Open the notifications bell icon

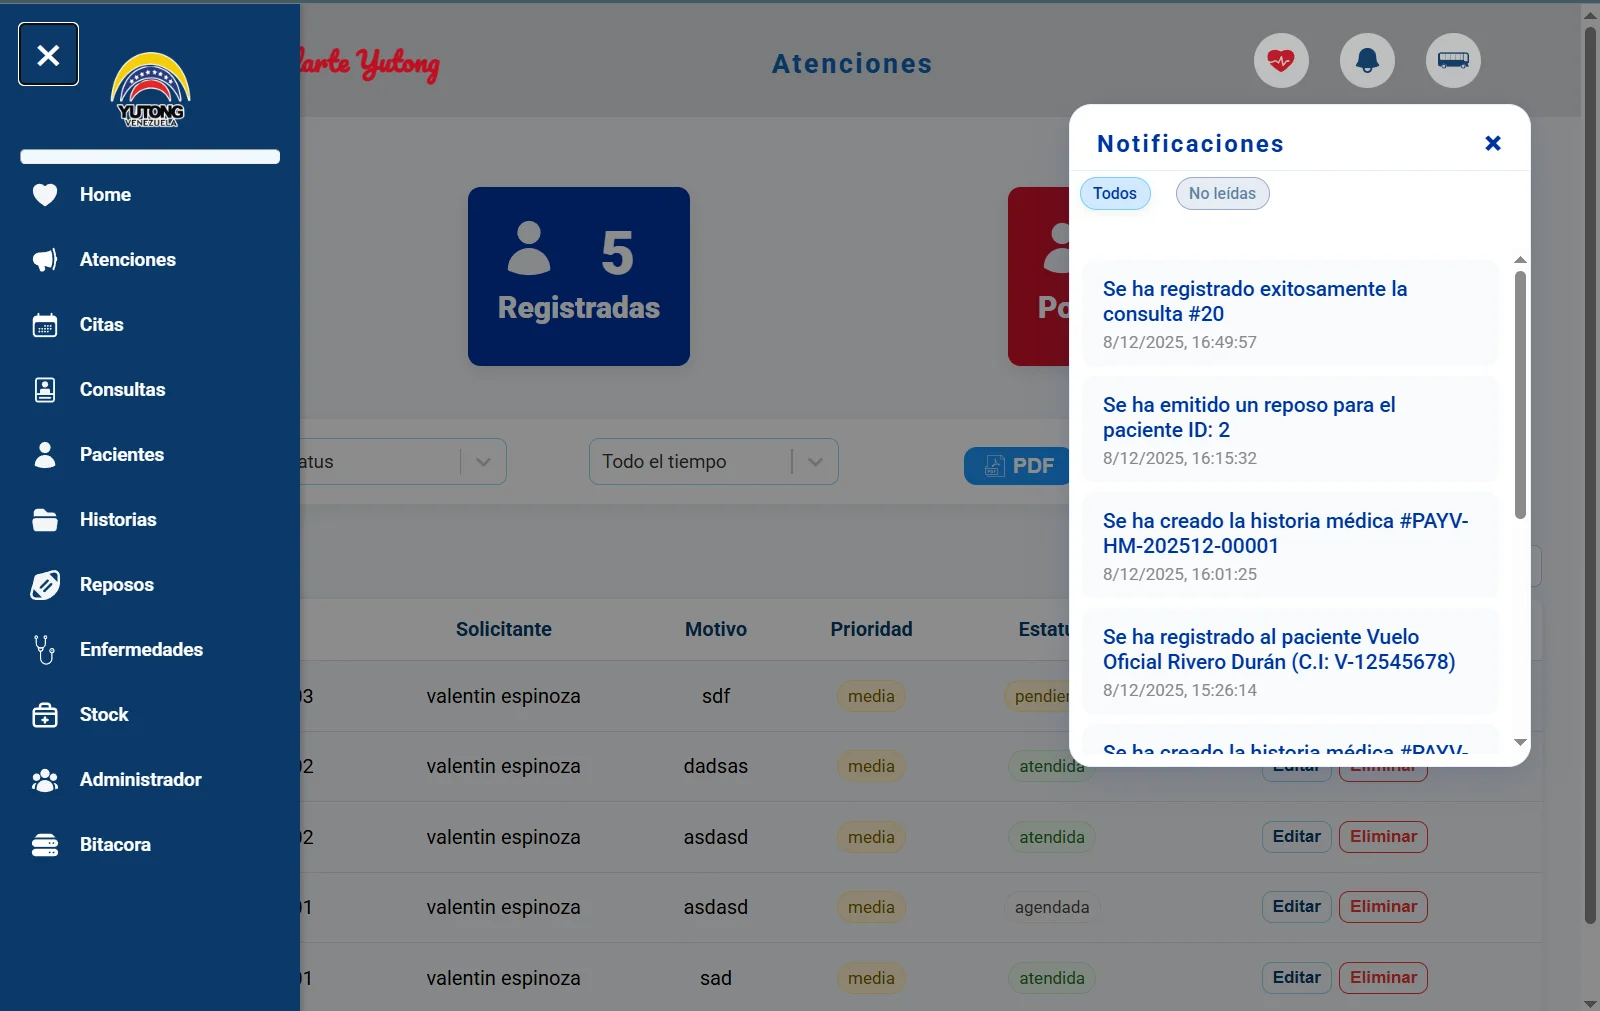[1367, 60]
